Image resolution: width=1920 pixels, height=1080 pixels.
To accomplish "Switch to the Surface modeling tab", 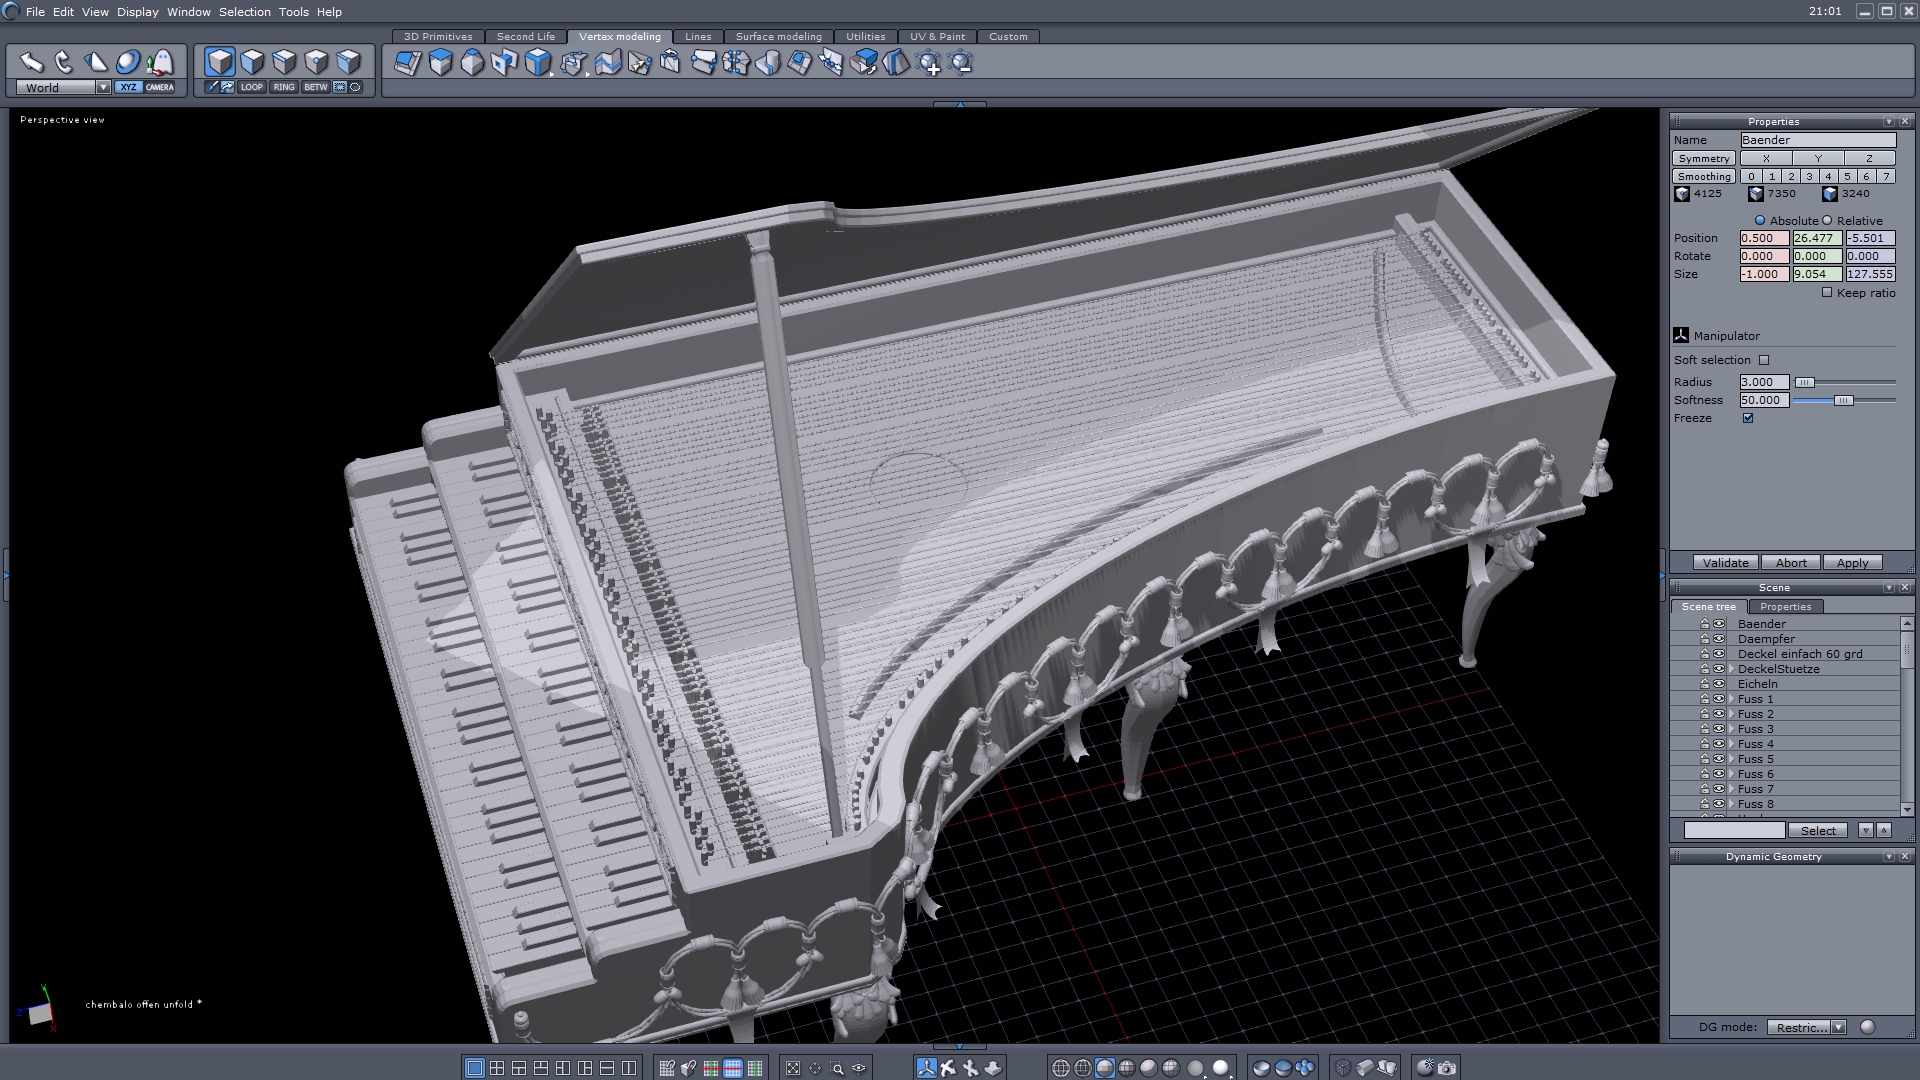I will tap(778, 37).
